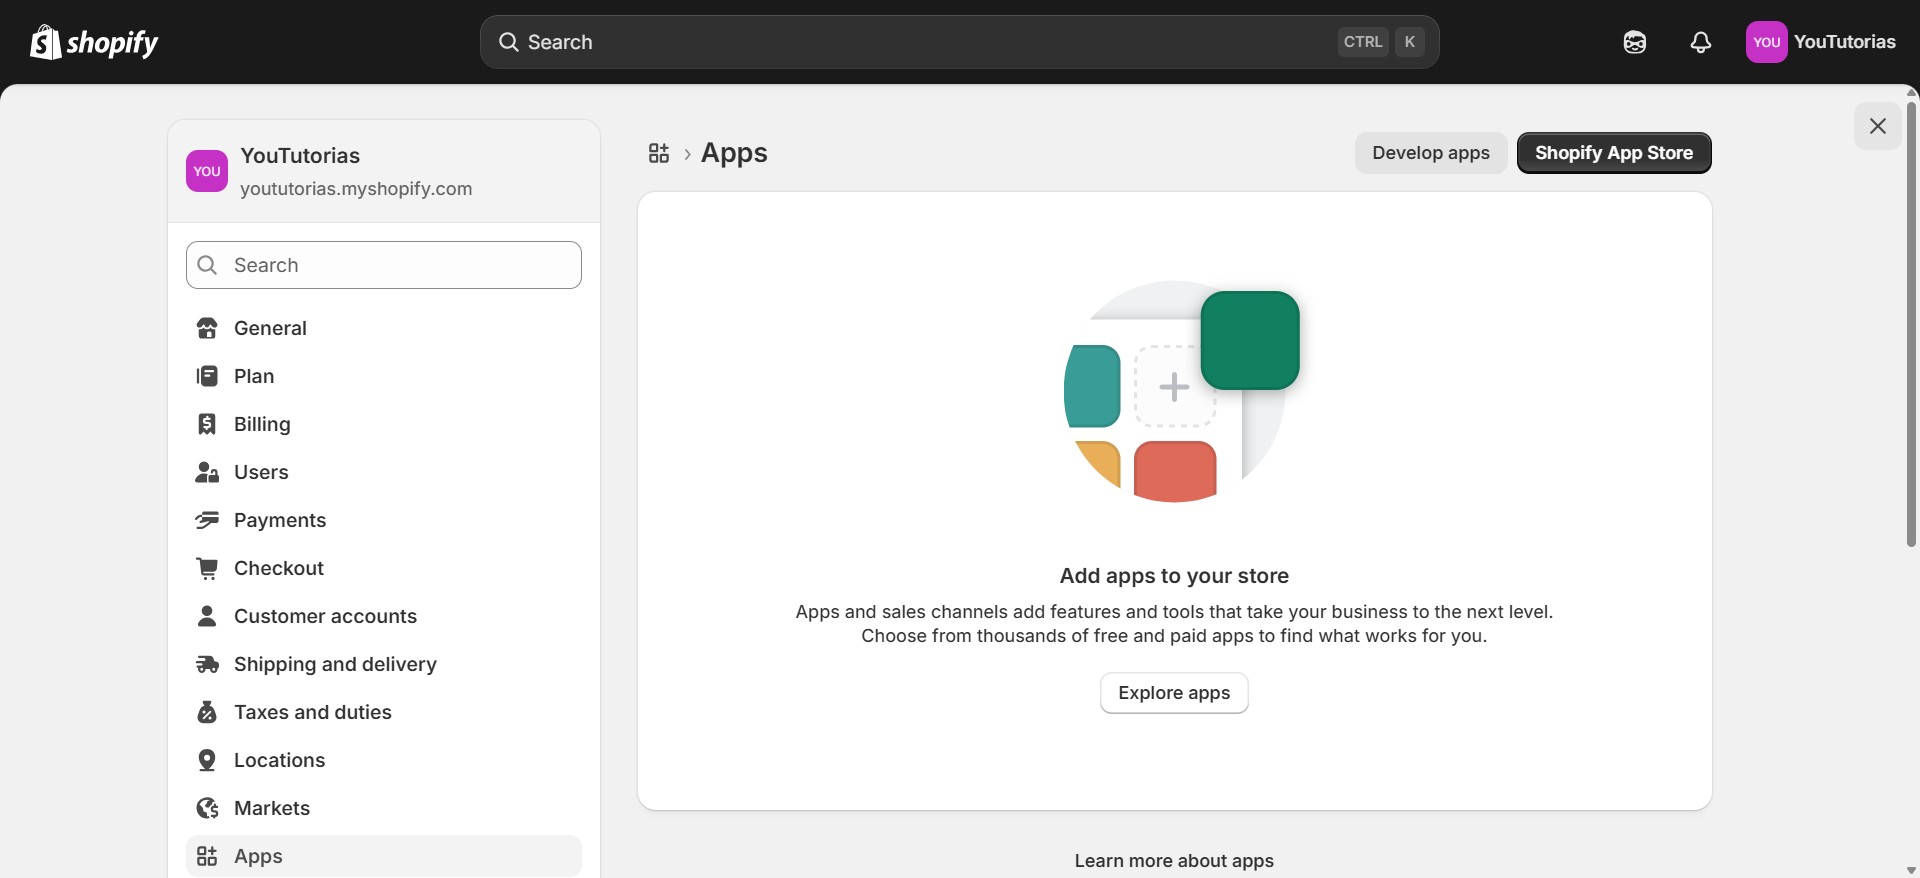
Task: Open Checkout settings
Action: click(x=384, y=568)
